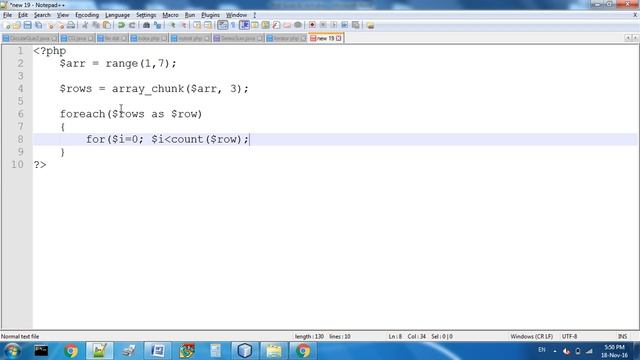Screen dimensions: 640x360
Task: Open the Plugins menu
Action: (211, 15)
